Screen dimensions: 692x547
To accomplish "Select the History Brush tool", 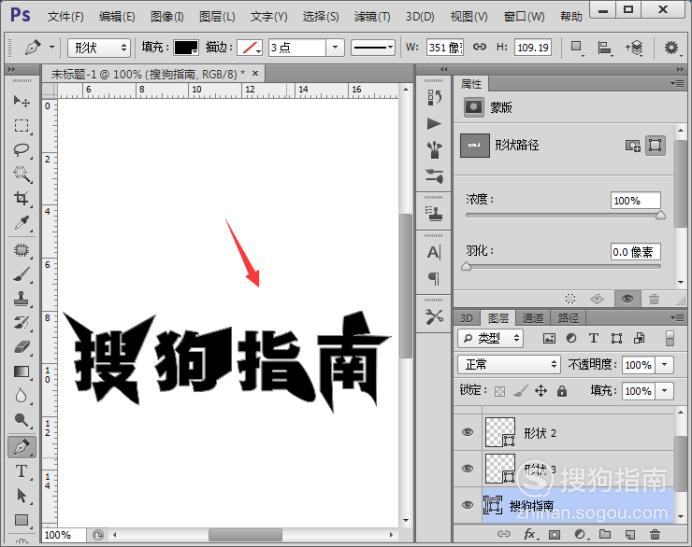I will [x=21, y=323].
